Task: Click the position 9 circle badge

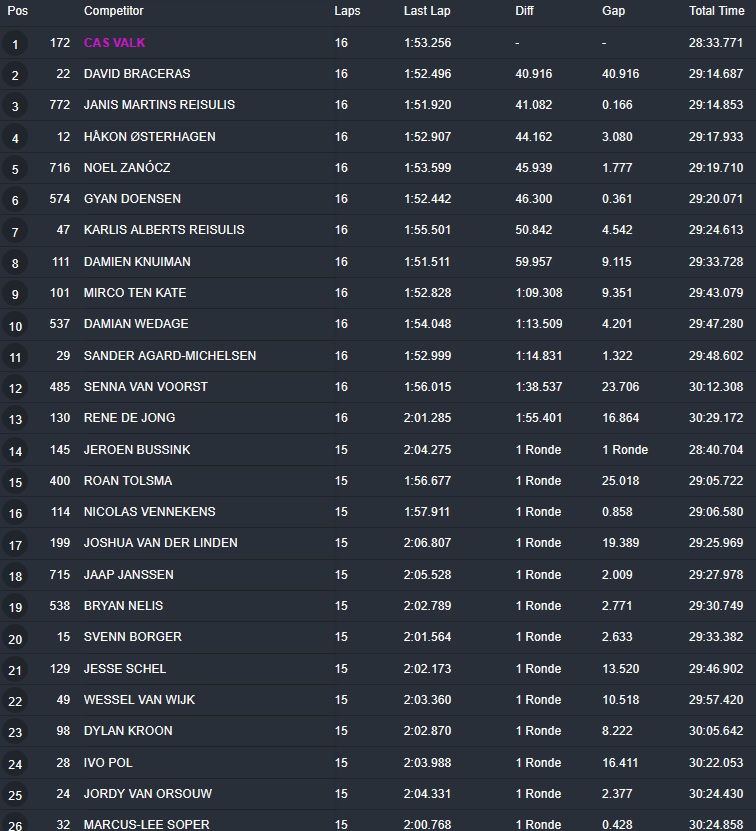Action: pos(15,294)
